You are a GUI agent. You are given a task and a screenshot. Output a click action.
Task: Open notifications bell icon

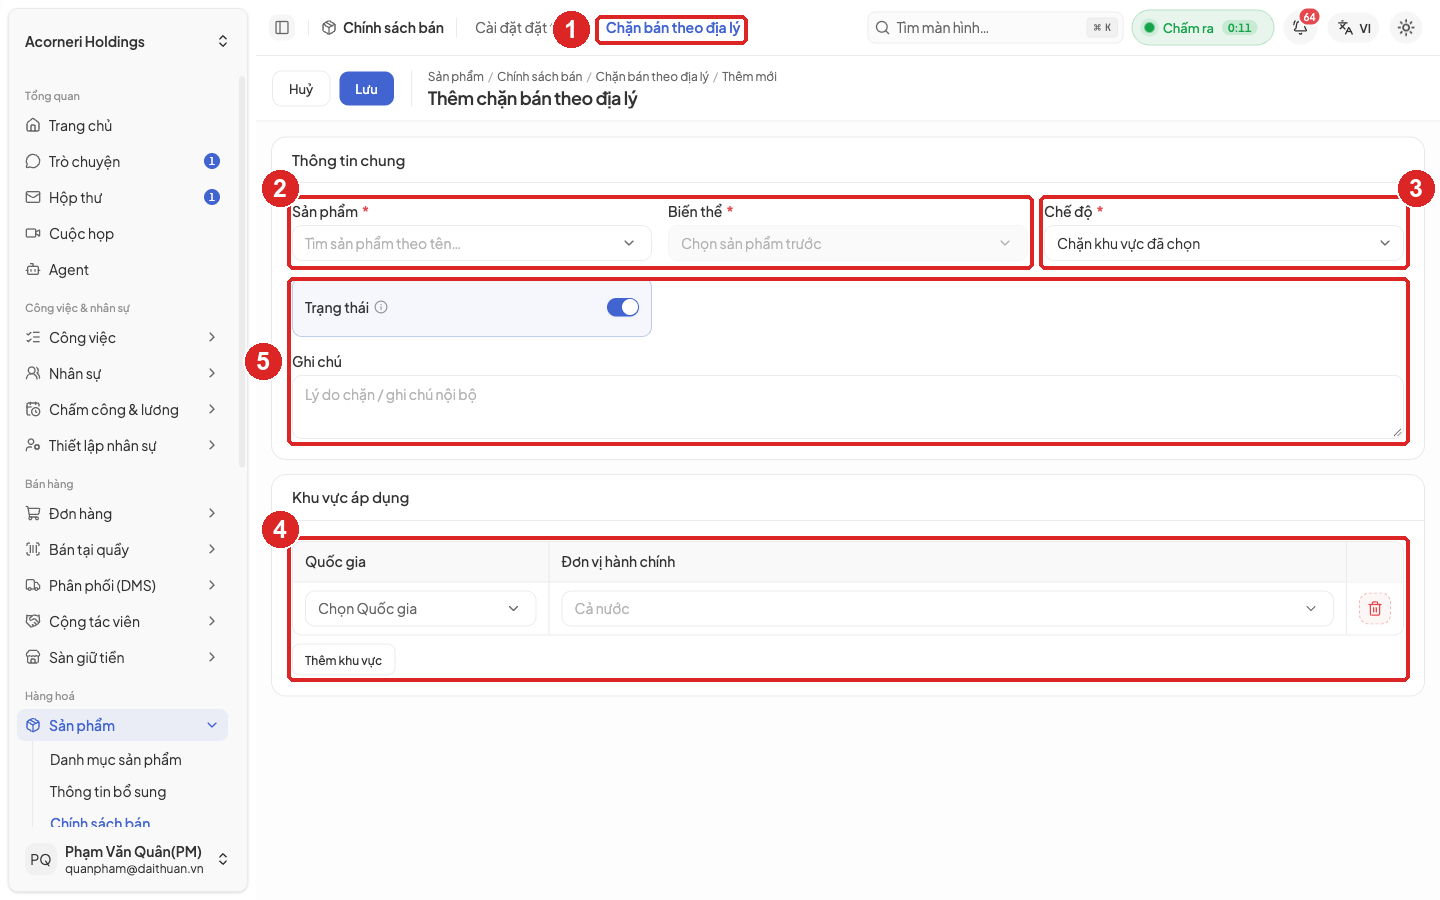[x=1300, y=28]
